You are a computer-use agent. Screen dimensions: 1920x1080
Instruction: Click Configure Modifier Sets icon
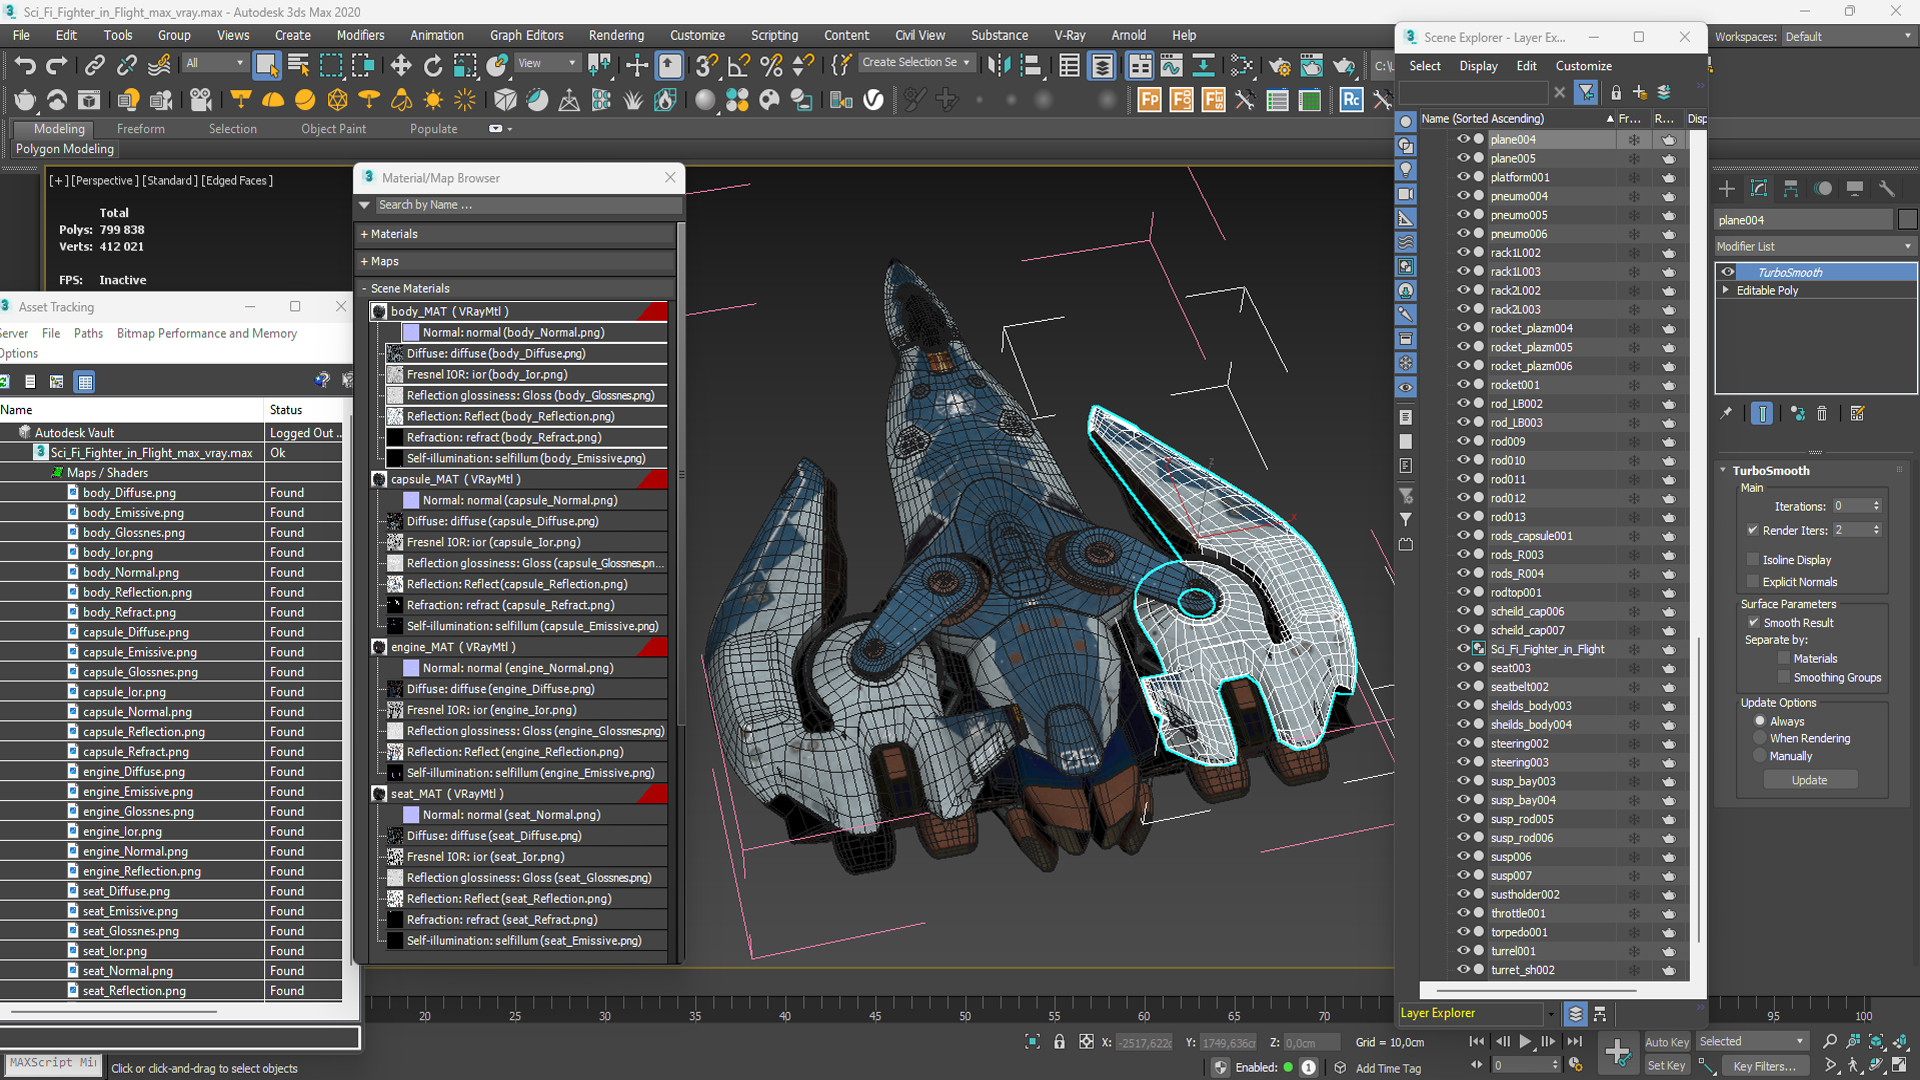point(1857,413)
